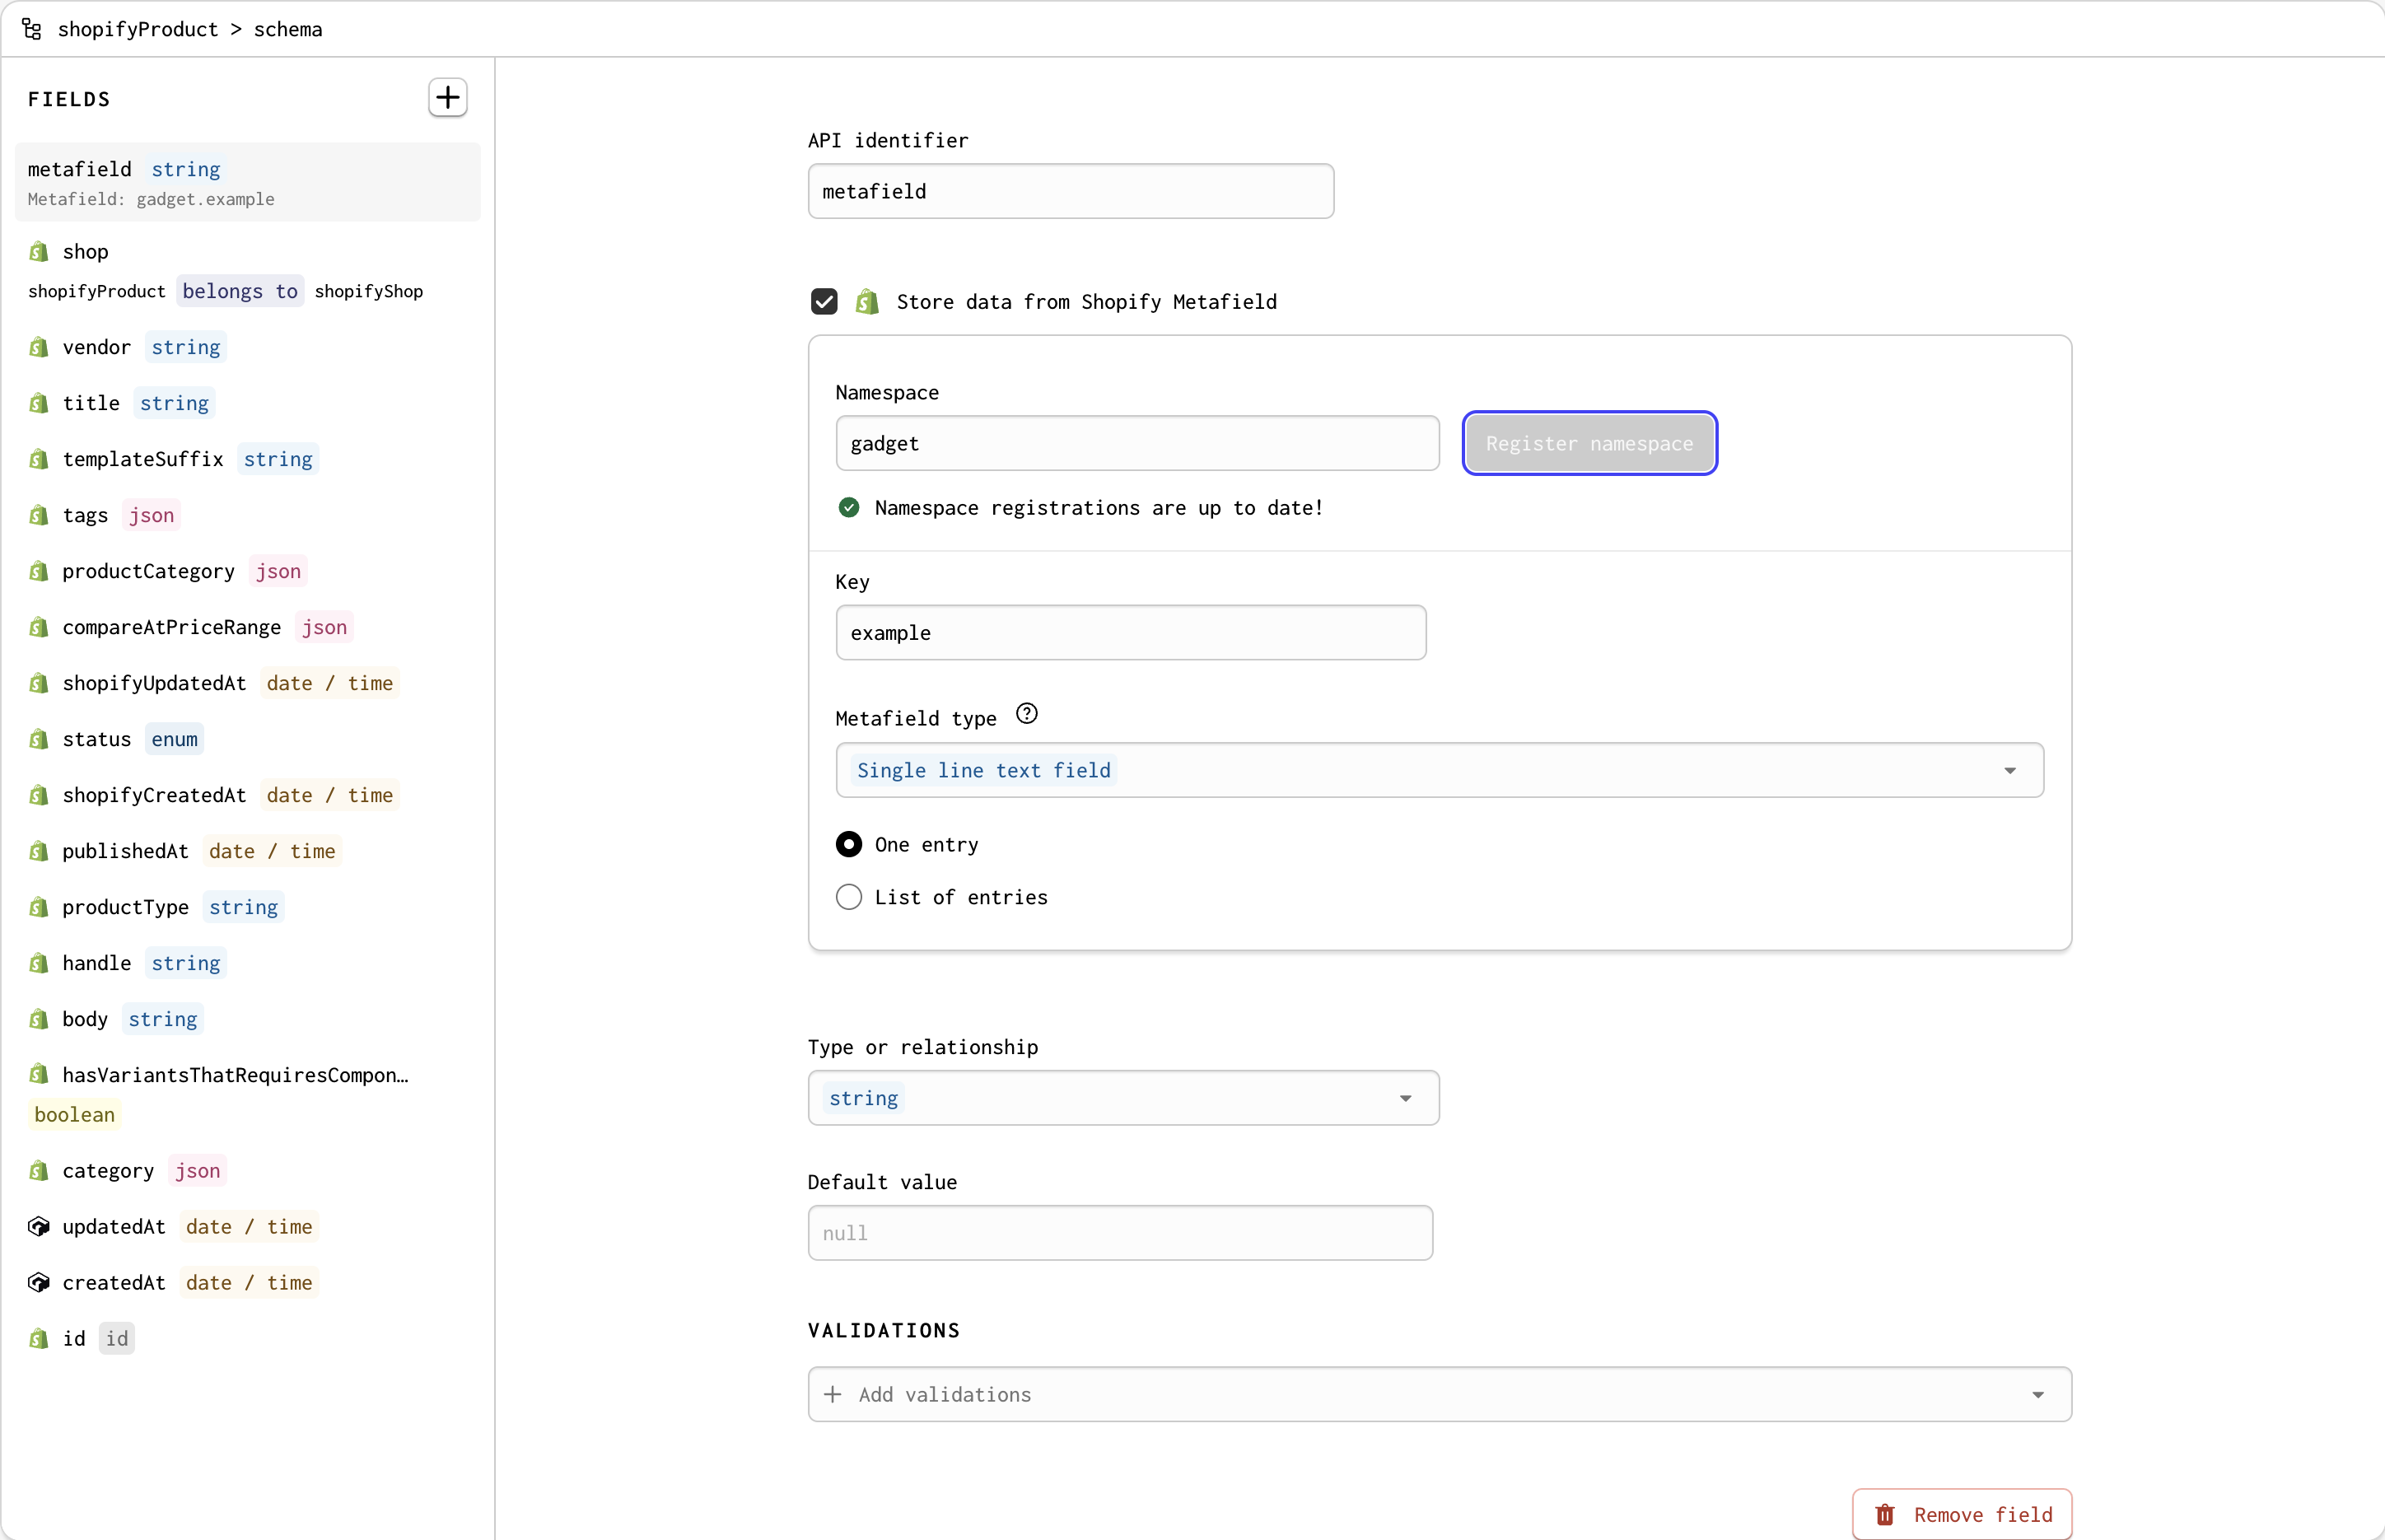Open Metafield type help question icon
This screenshot has width=2385, height=1540.
(1027, 714)
